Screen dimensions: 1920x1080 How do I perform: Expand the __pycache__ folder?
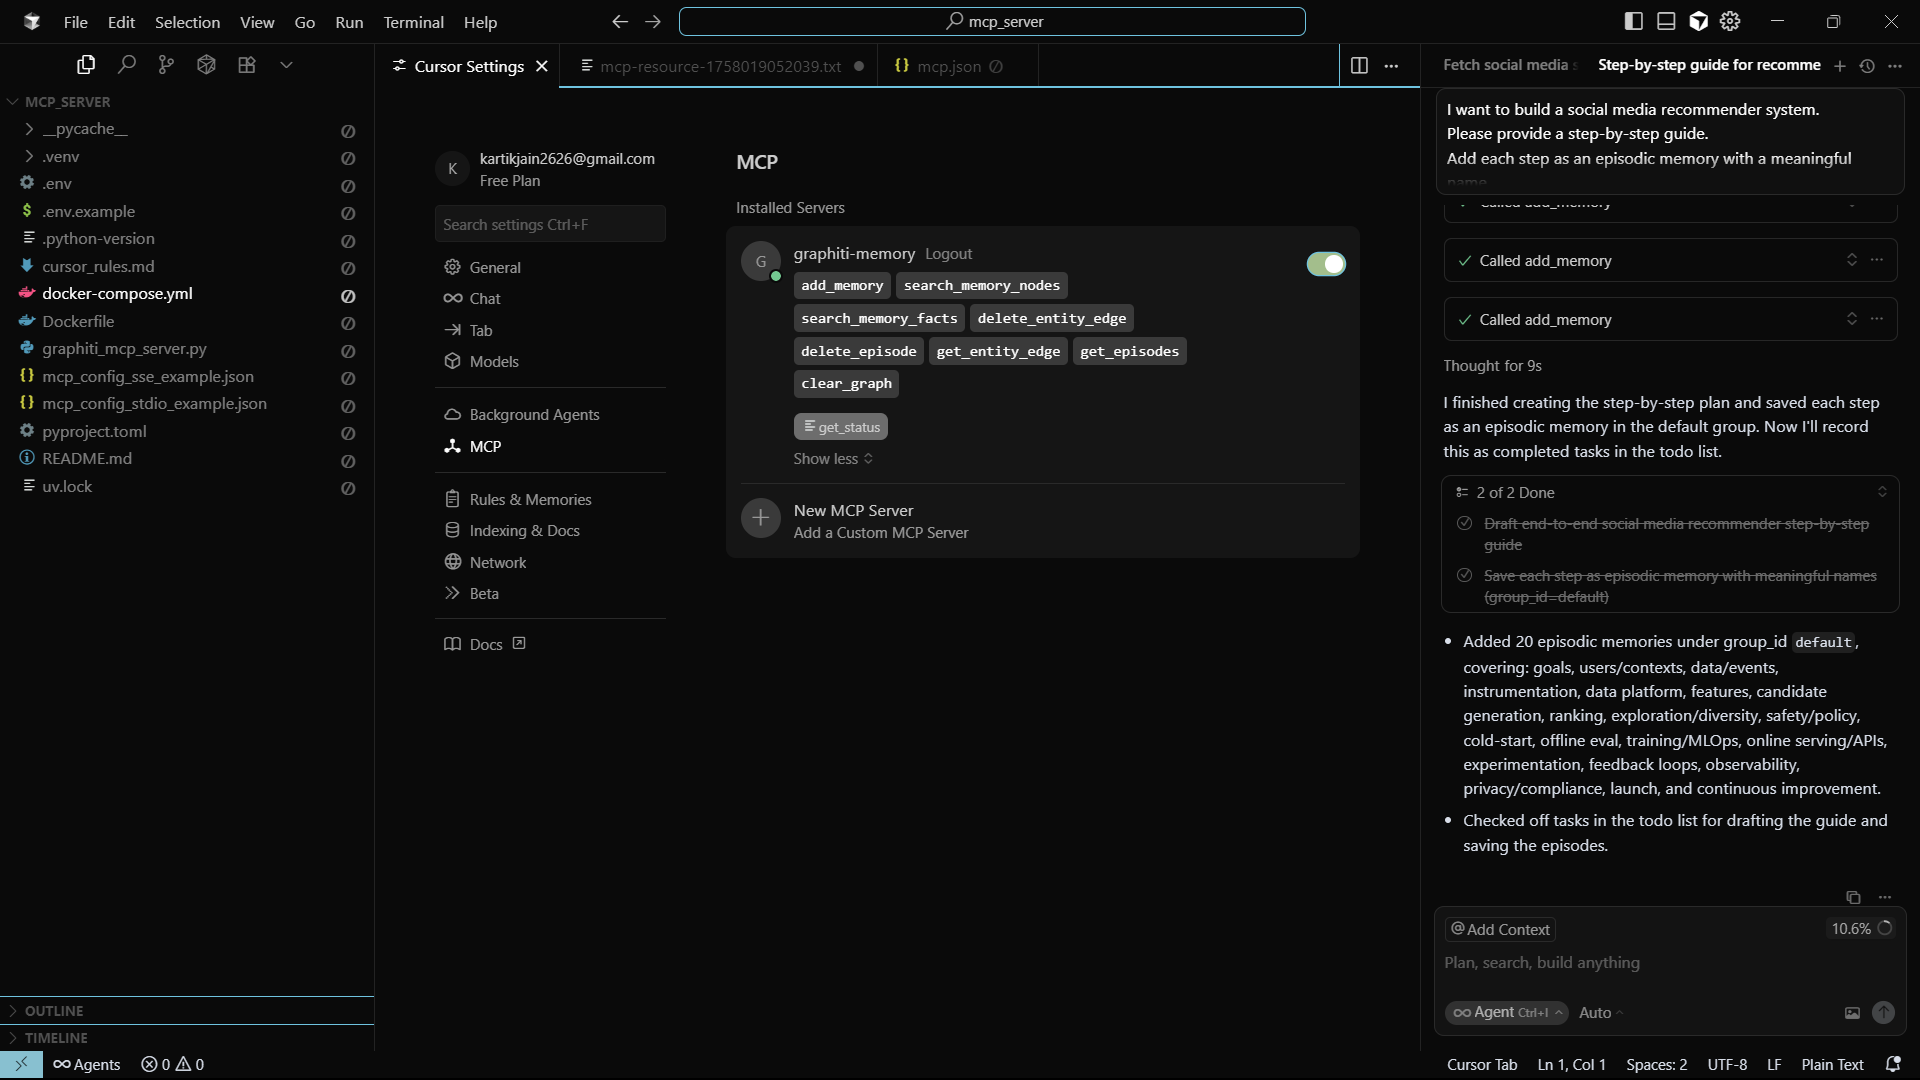[x=29, y=129]
